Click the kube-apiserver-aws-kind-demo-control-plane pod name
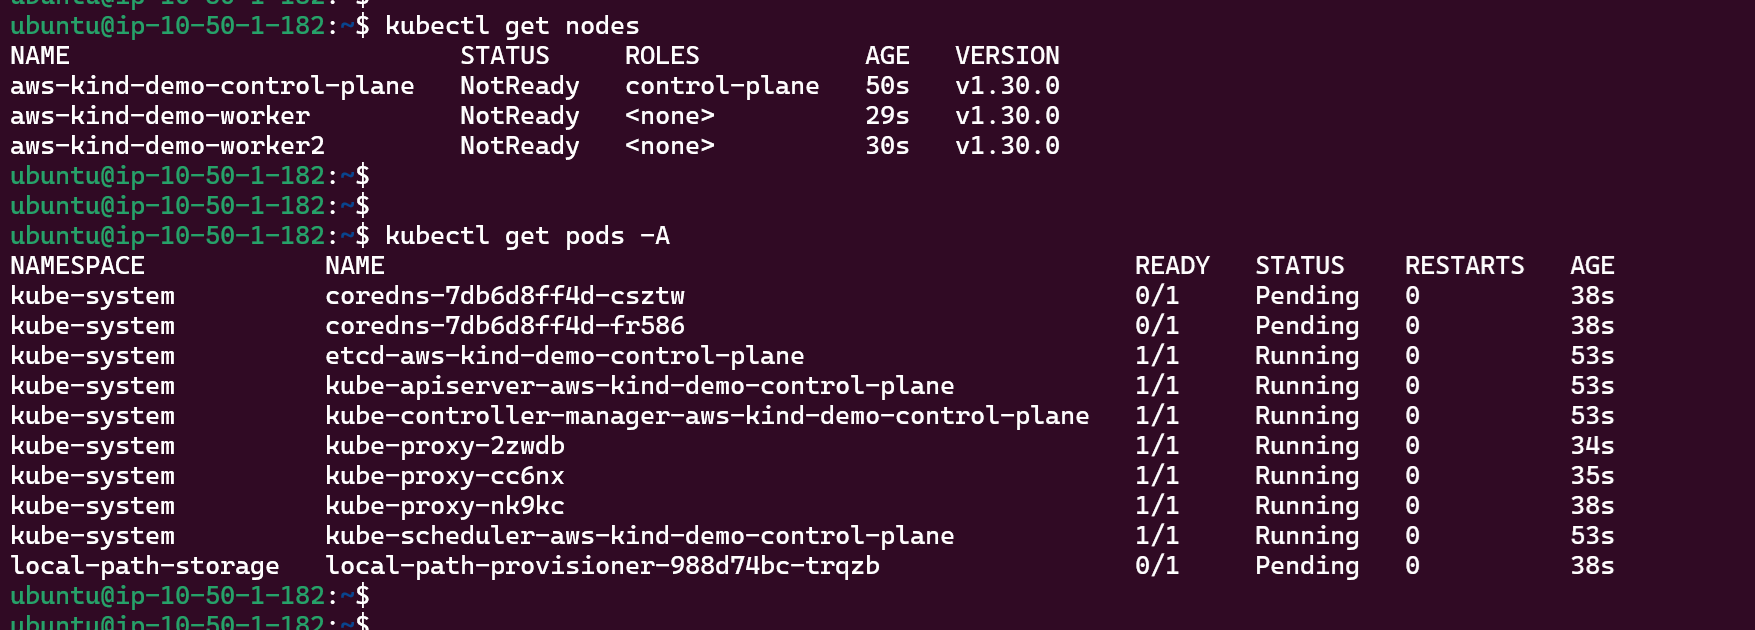 coord(639,386)
